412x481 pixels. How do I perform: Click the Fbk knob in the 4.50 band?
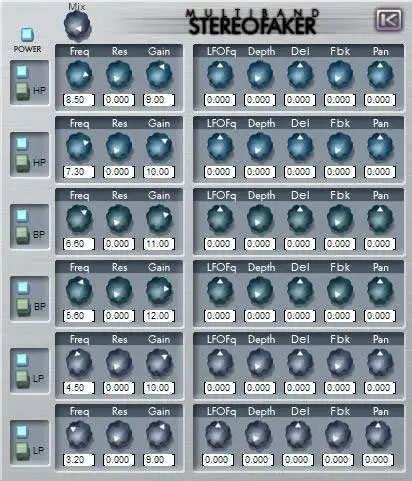pyautogui.click(x=340, y=363)
